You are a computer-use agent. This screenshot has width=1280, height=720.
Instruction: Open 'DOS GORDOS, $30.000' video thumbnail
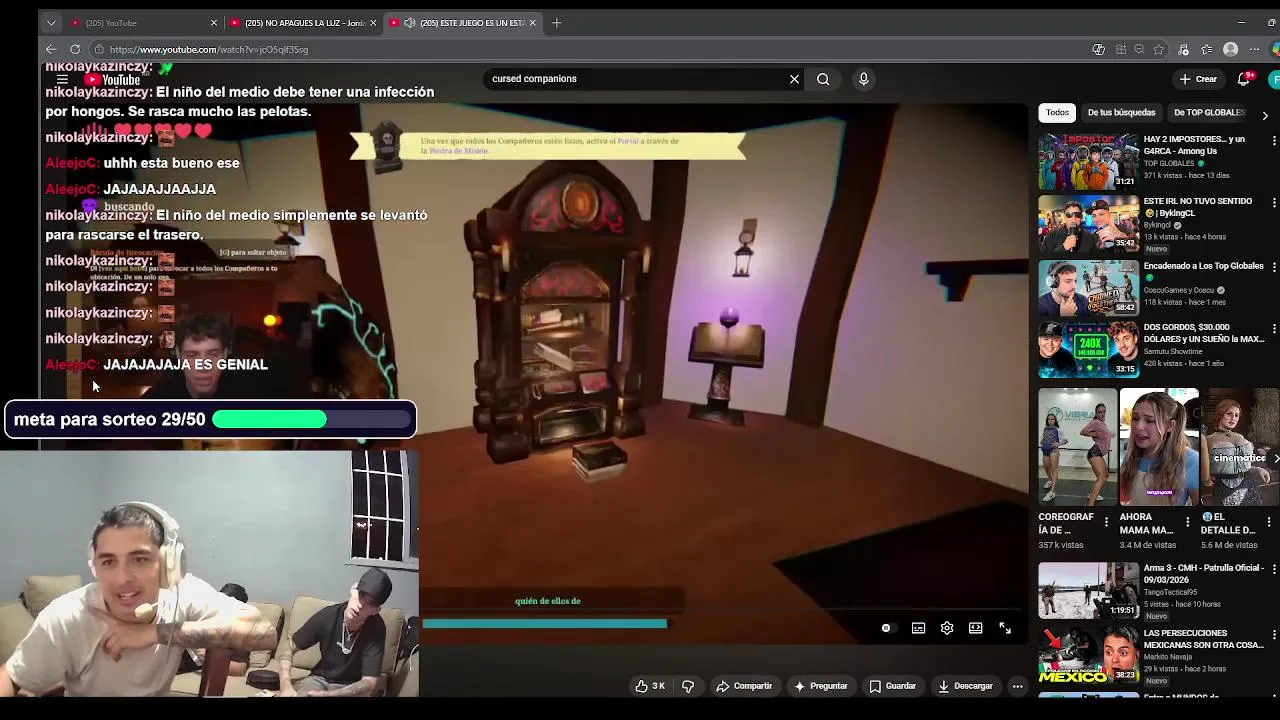pyautogui.click(x=1088, y=348)
